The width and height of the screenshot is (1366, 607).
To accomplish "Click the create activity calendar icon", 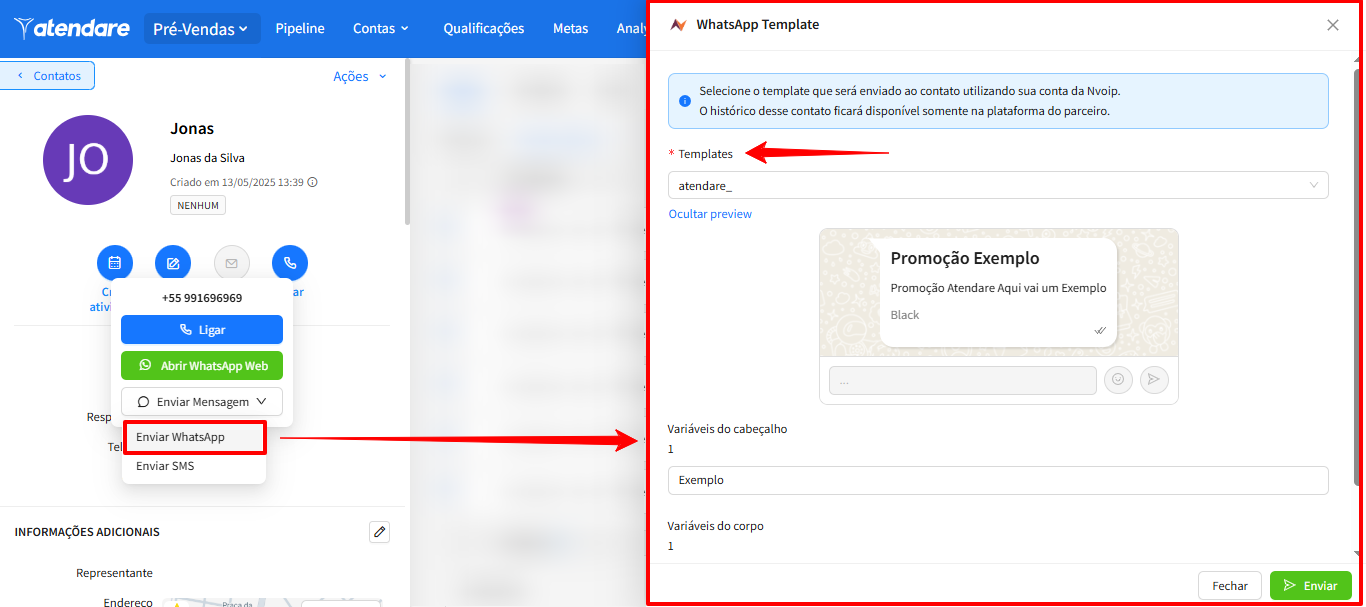I will (x=115, y=263).
